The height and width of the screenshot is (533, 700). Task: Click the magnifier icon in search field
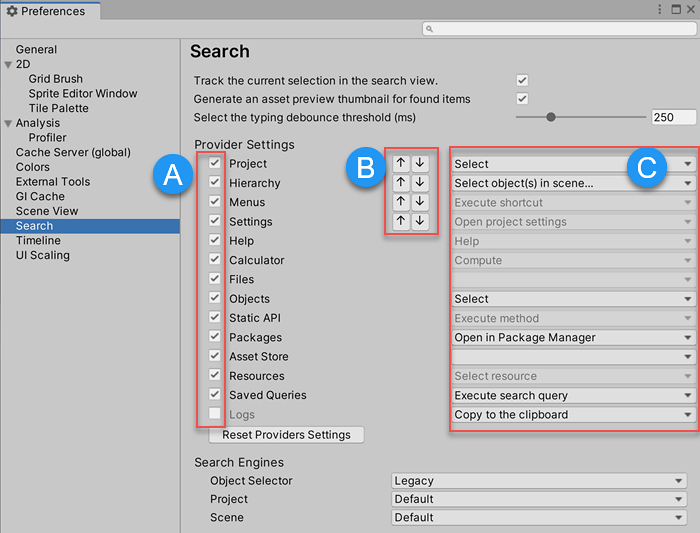click(429, 29)
